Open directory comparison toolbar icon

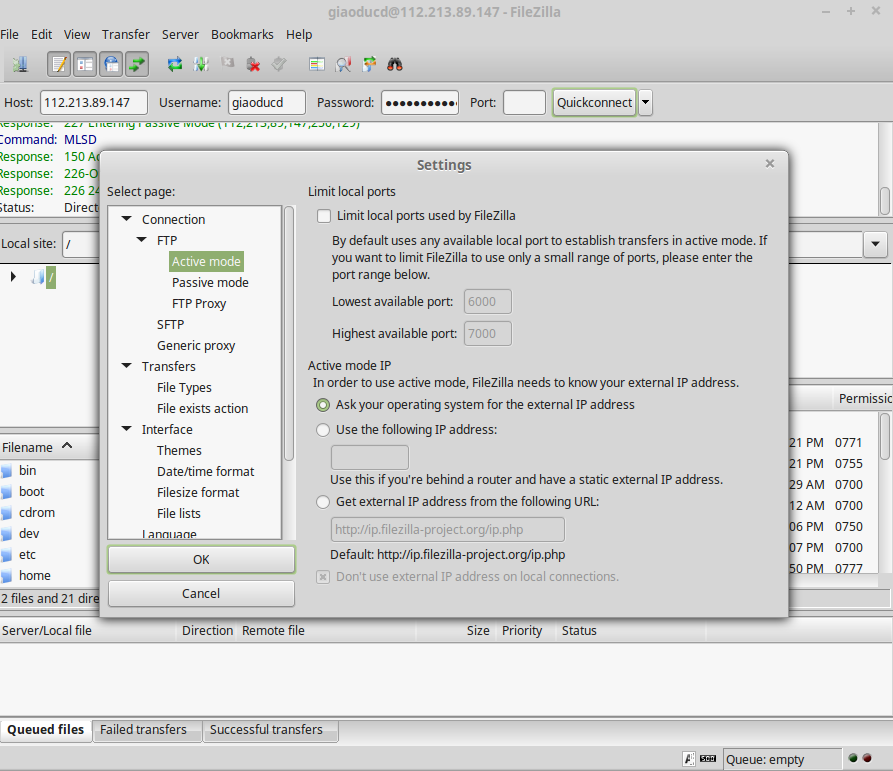317,64
